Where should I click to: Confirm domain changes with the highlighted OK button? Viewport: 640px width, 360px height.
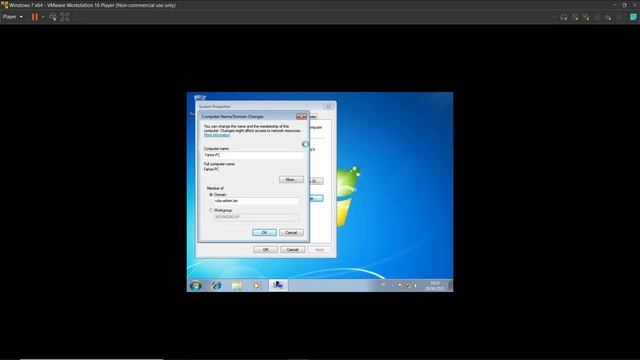point(264,232)
